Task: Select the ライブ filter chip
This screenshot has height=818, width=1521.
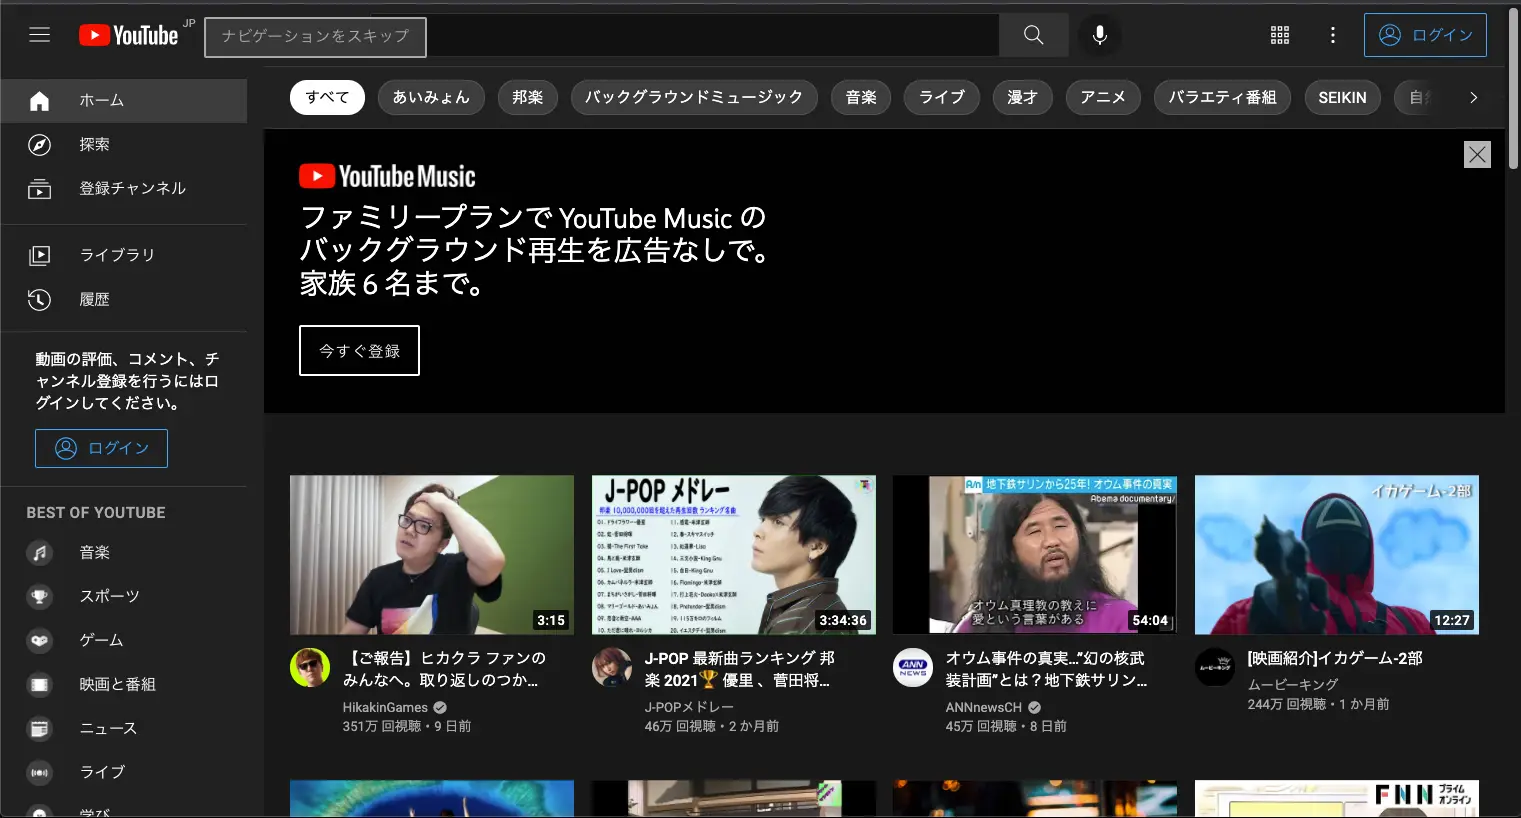Action: coord(942,97)
